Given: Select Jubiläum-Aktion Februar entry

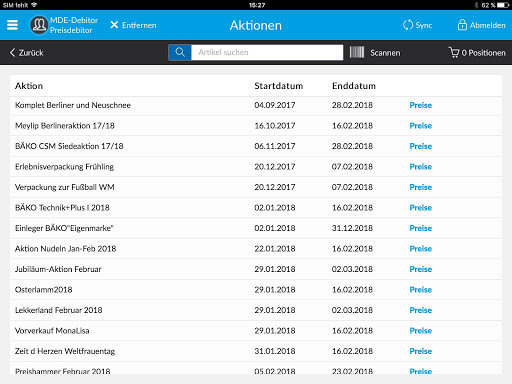Looking at the screenshot, I should [x=58, y=269].
